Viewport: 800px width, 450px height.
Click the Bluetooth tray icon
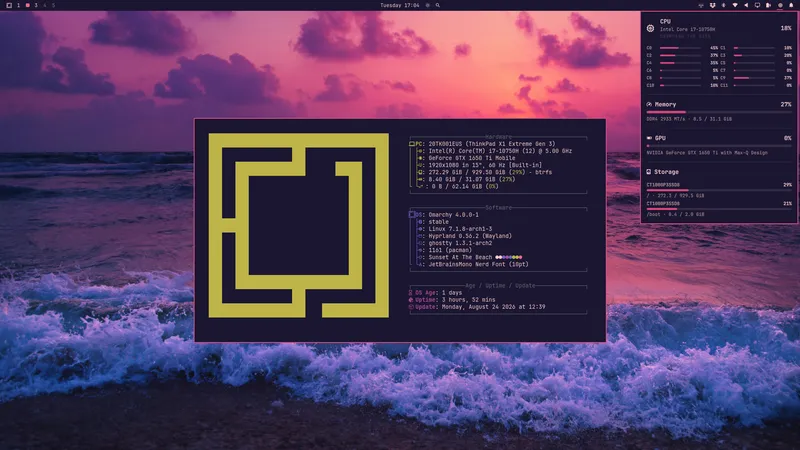(x=723, y=5)
